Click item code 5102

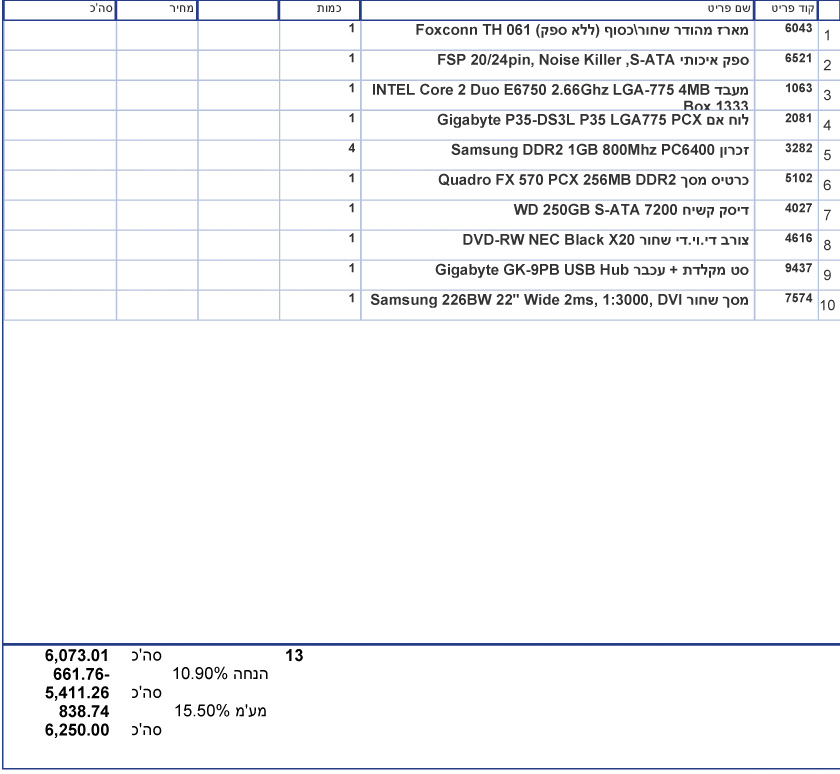click(798, 178)
